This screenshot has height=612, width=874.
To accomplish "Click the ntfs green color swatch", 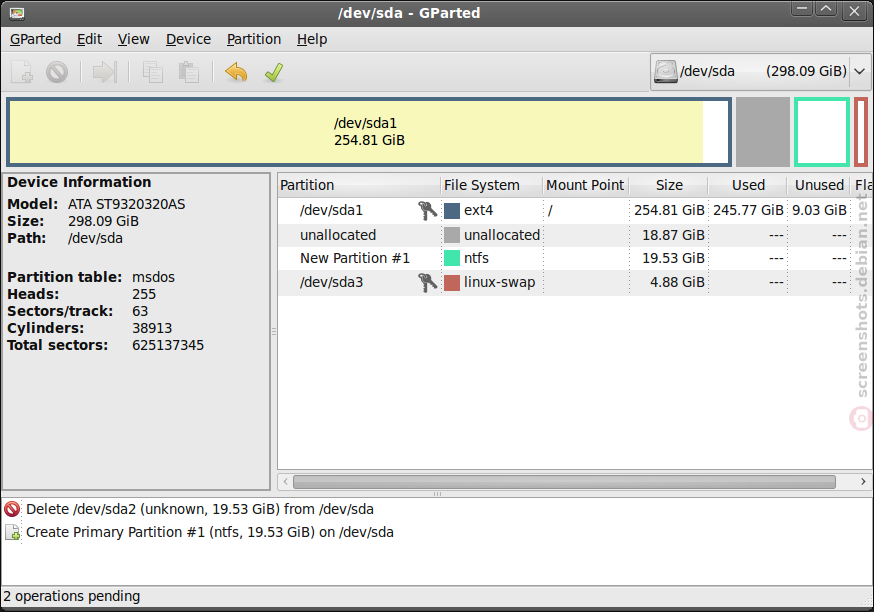I will coord(452,259).
